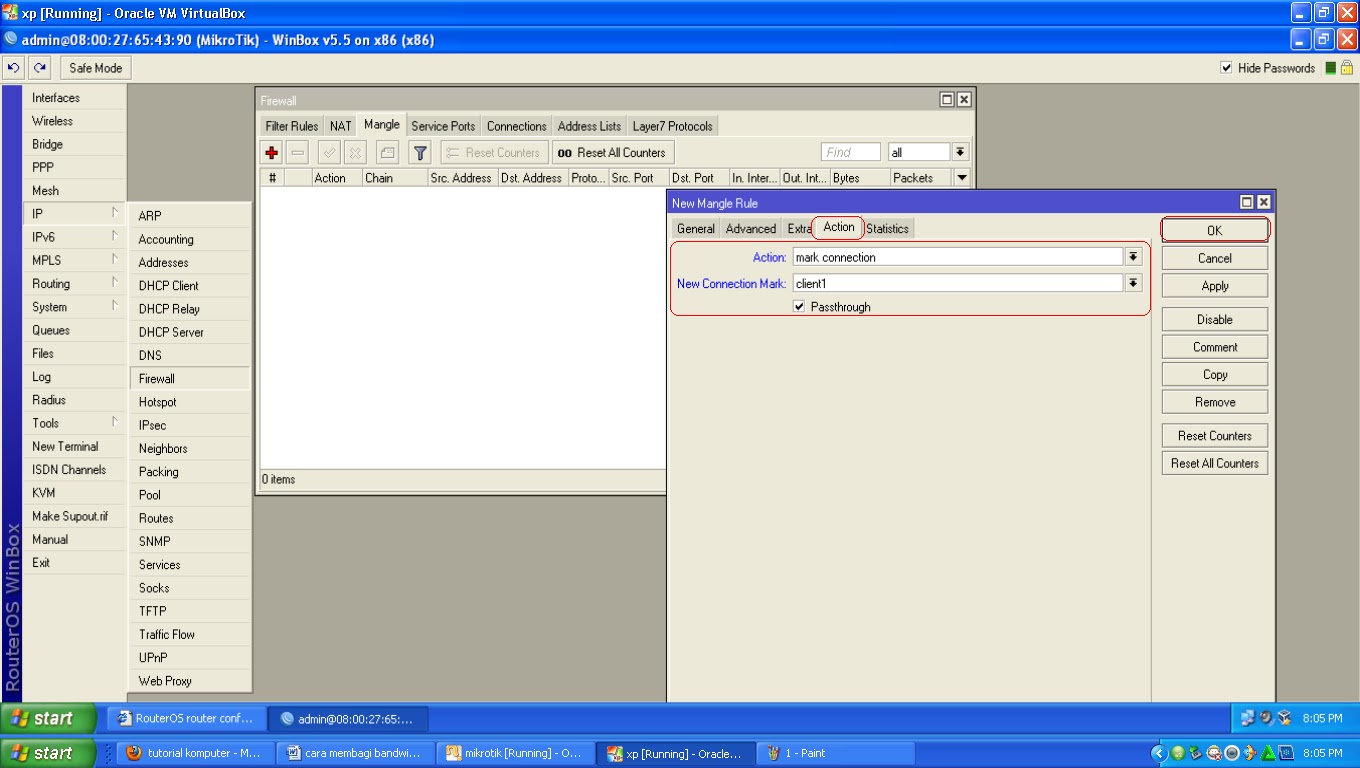The width and height of the screenshot is (1360, 768).
Task: Open the 'all' filter dropdown in Firewall
Action: pos(960,152)
